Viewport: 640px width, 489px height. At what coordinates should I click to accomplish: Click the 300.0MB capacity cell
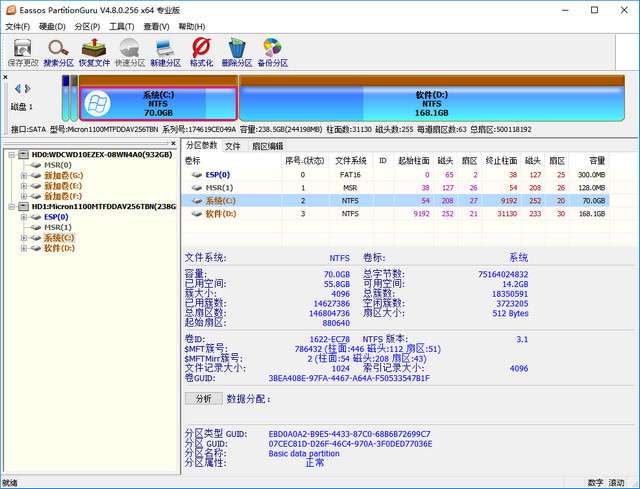coord(591,175)
